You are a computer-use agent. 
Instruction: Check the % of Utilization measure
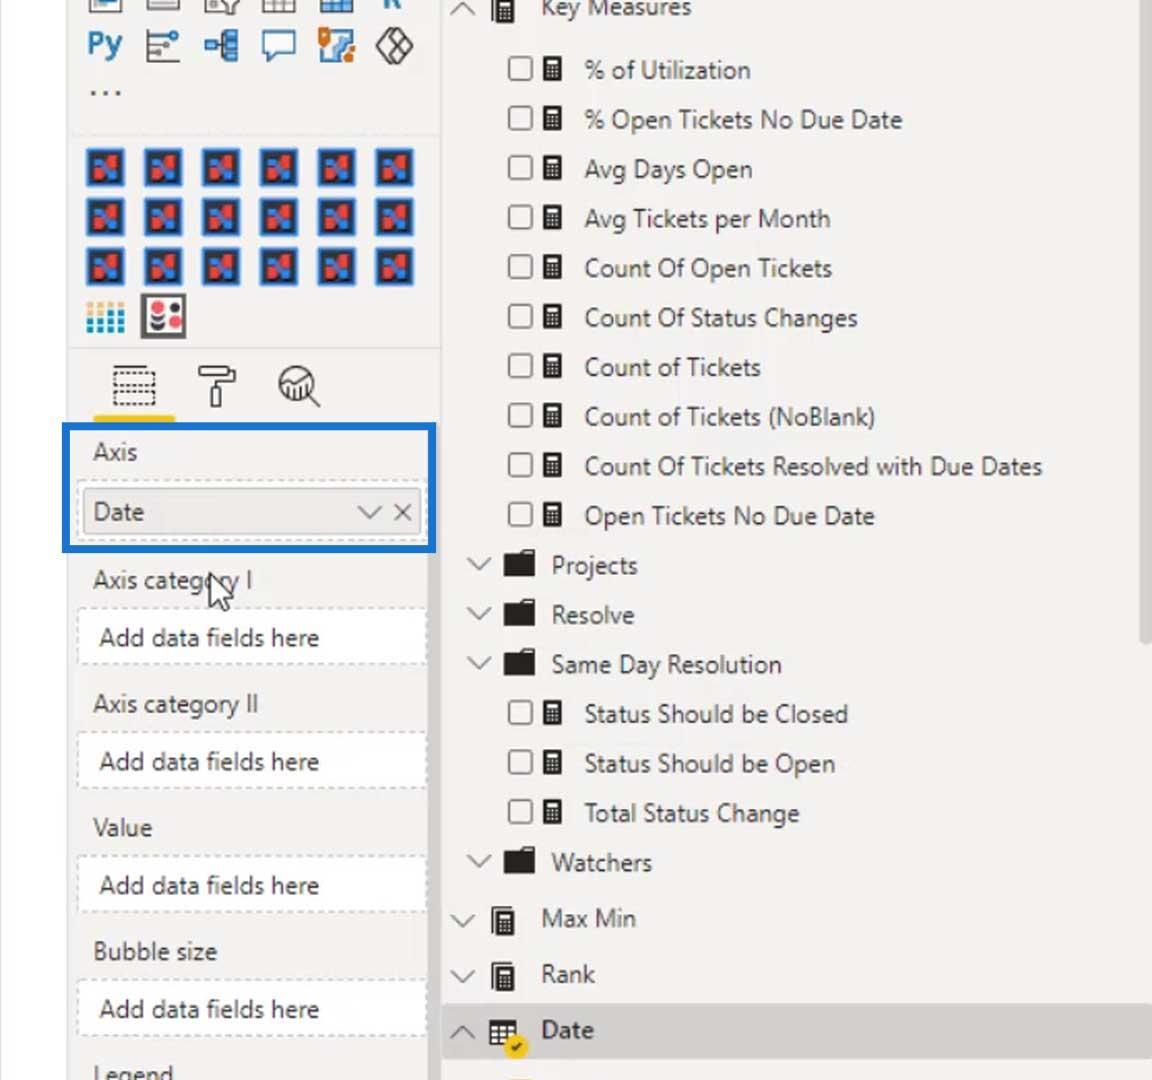pos(520,69)
